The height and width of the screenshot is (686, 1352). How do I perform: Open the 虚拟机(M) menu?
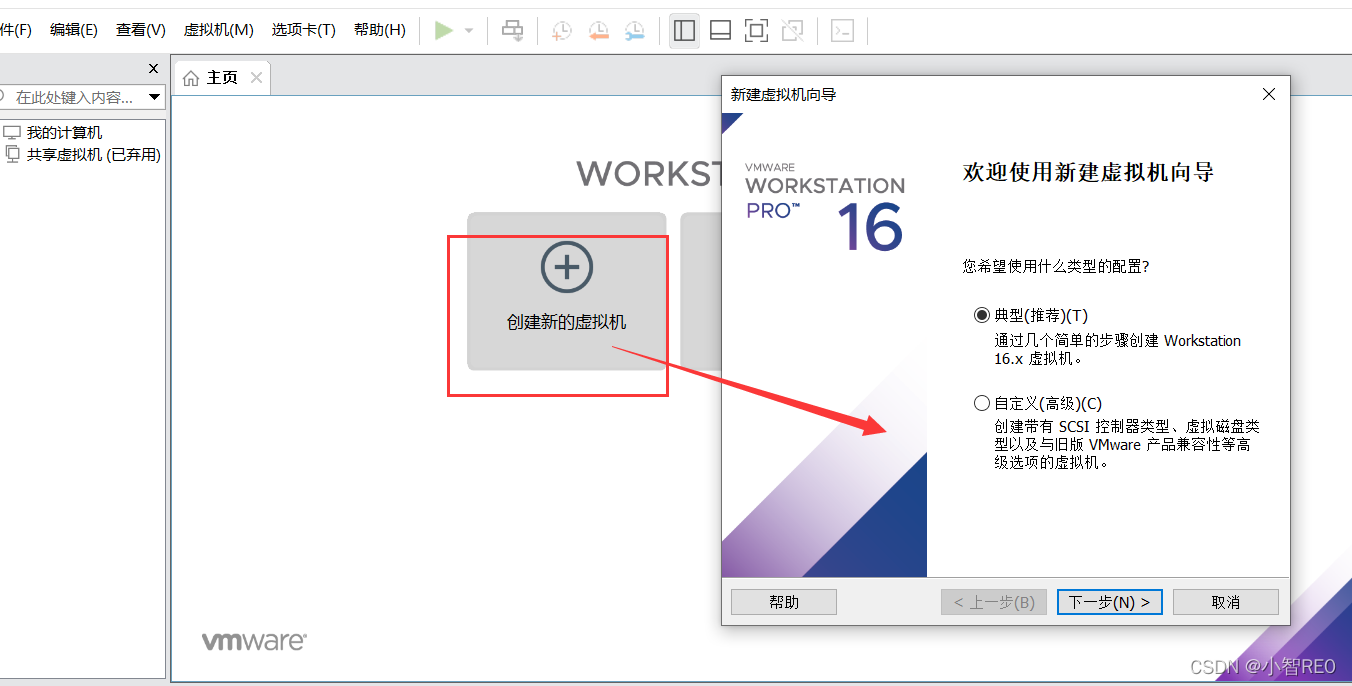pos(219,30)
